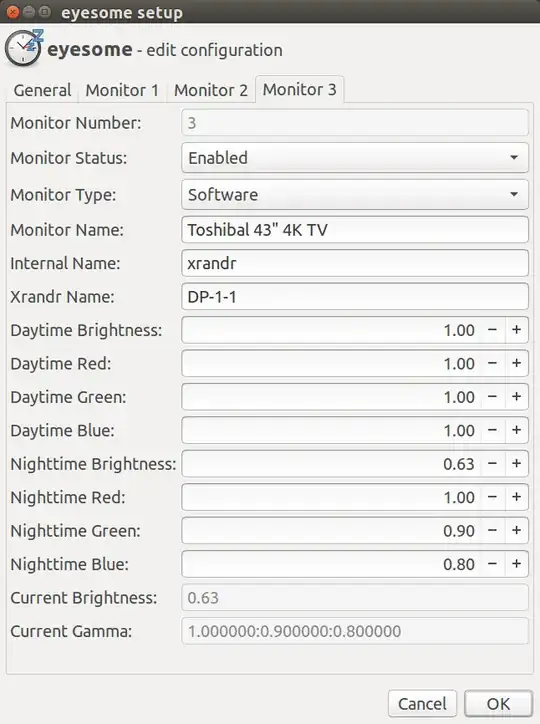Decrease Nighttime Blue value
This screenshot has height=724, width=540.
click(492, 564)
